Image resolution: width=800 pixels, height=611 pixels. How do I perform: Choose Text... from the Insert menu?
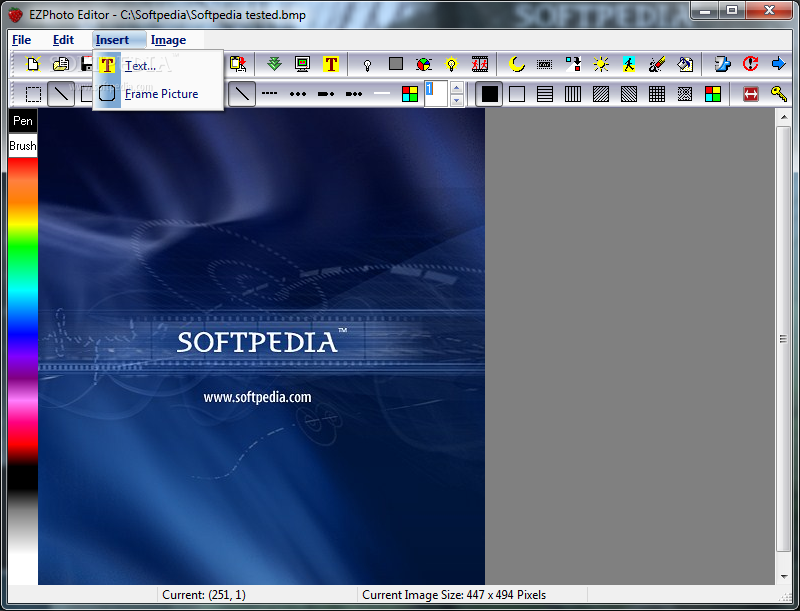158,65
